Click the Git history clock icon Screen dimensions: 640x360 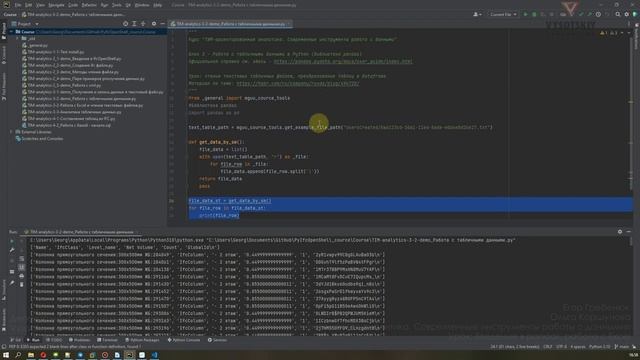pos(598,14)
